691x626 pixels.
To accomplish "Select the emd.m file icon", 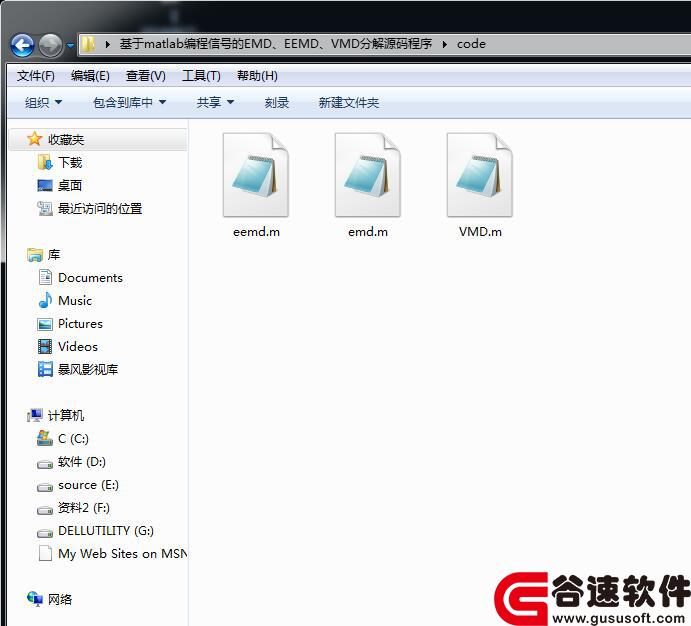I will point(368,175).
